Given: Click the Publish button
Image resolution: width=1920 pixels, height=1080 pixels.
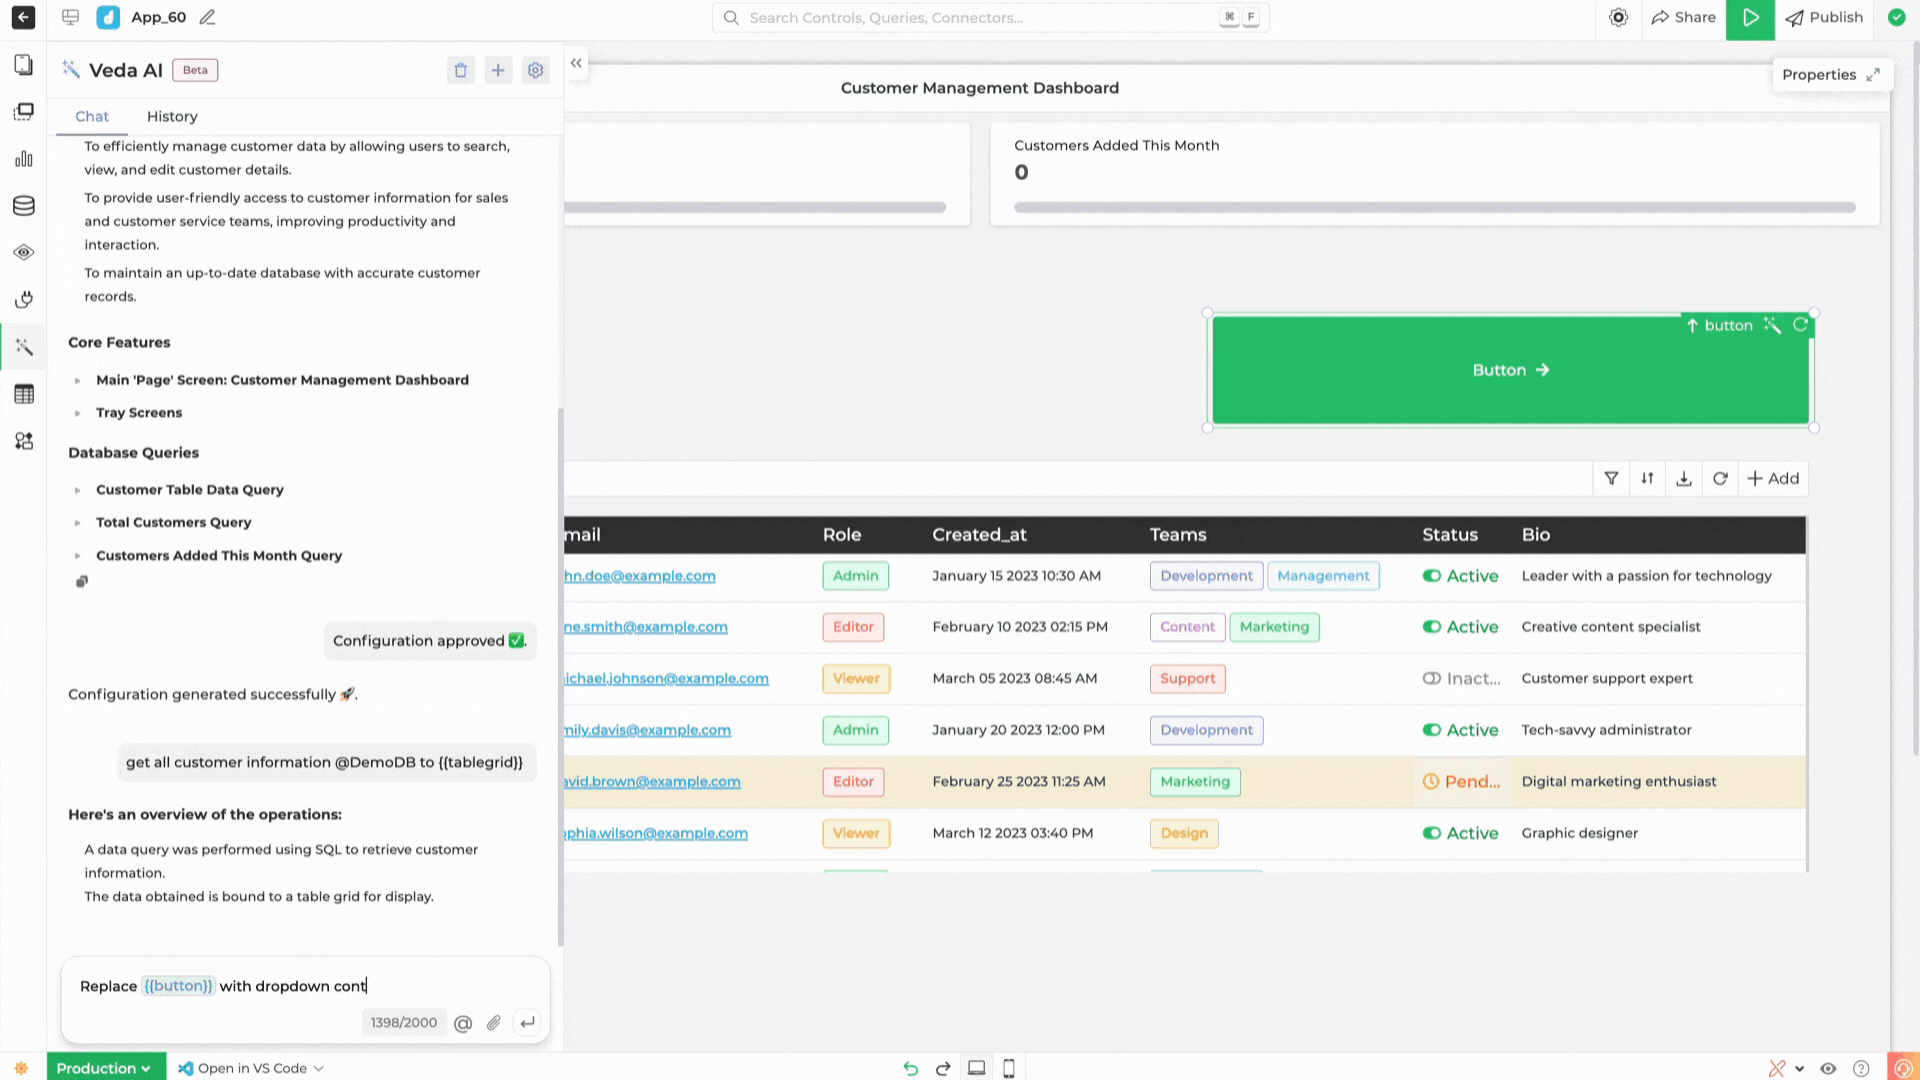Looking at the screenshot, I should 1825,17.
